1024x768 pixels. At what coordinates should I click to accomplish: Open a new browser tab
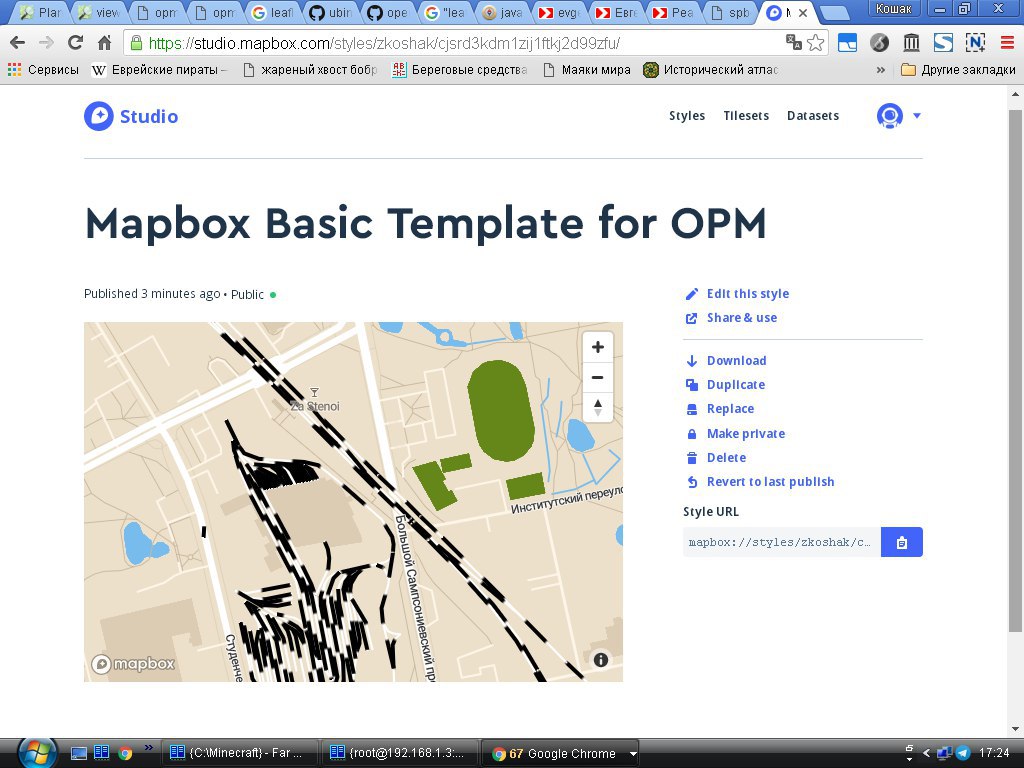[x=833, y=13]
